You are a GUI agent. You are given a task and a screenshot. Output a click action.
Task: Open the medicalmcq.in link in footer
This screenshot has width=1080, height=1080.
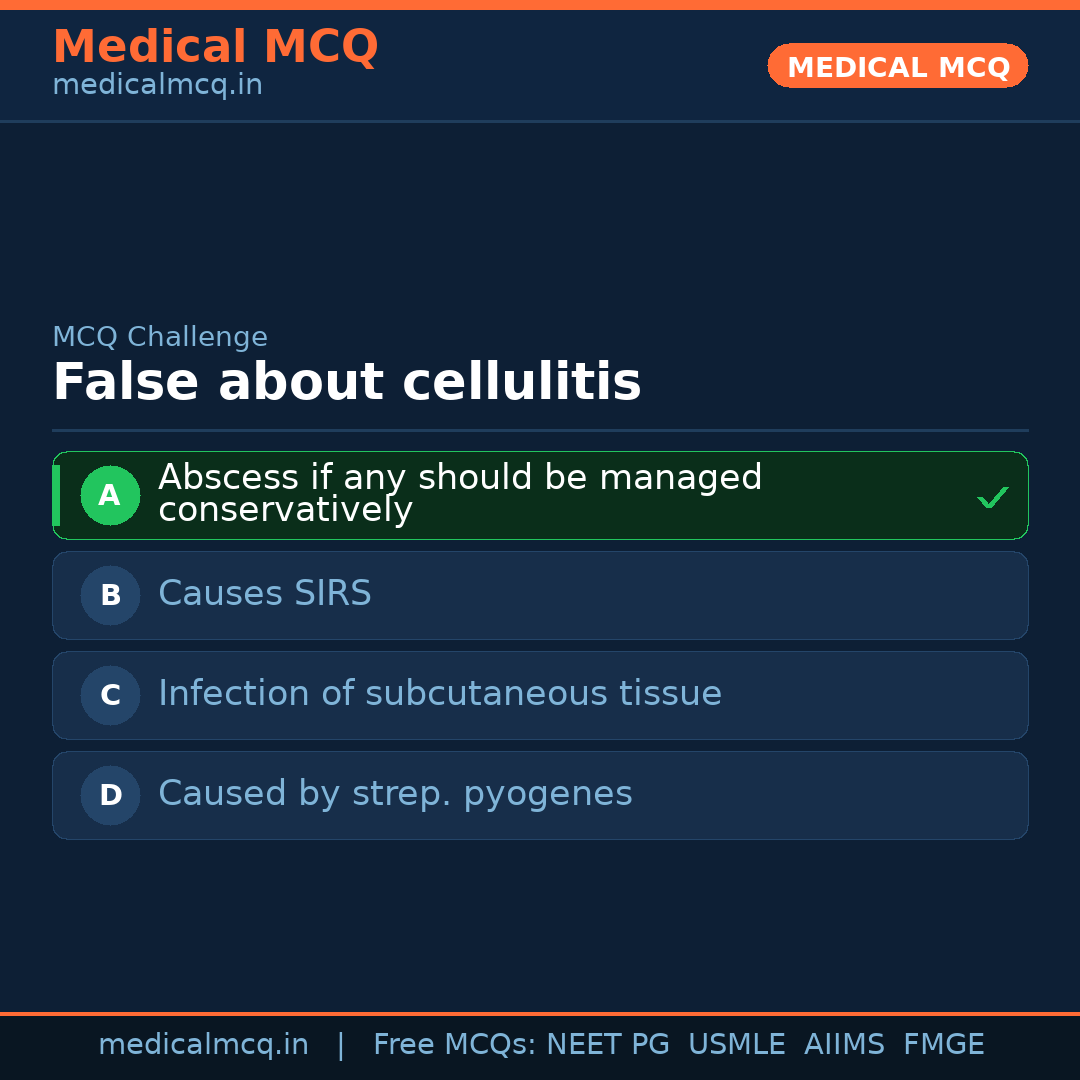(x=203, y=1045)
